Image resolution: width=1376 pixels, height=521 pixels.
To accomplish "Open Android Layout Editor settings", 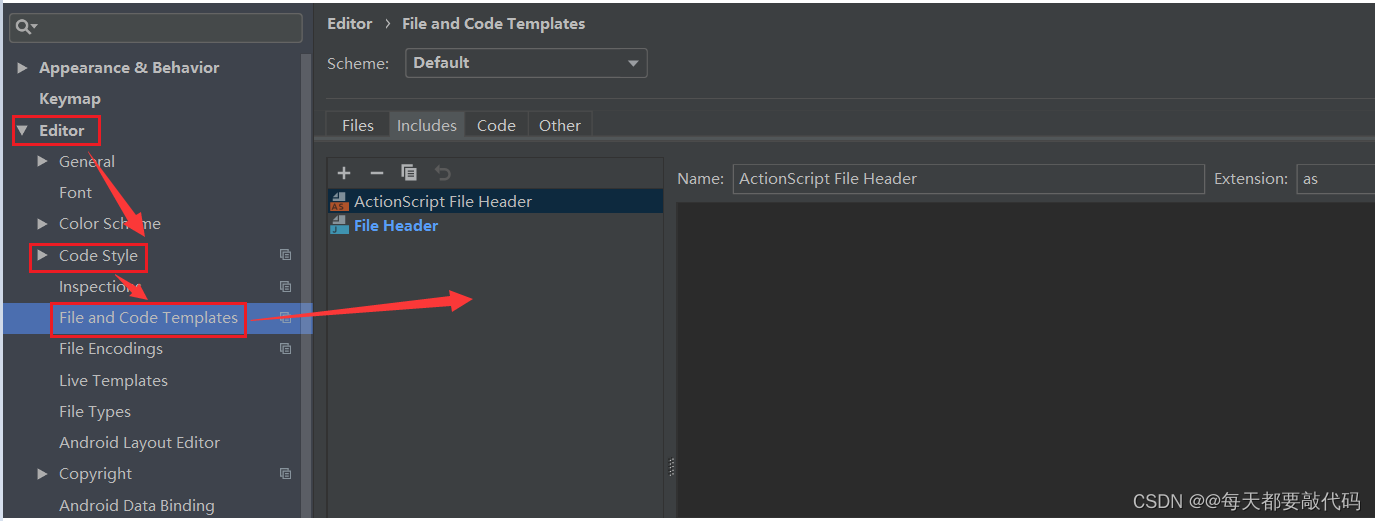I will pos(139,442).
